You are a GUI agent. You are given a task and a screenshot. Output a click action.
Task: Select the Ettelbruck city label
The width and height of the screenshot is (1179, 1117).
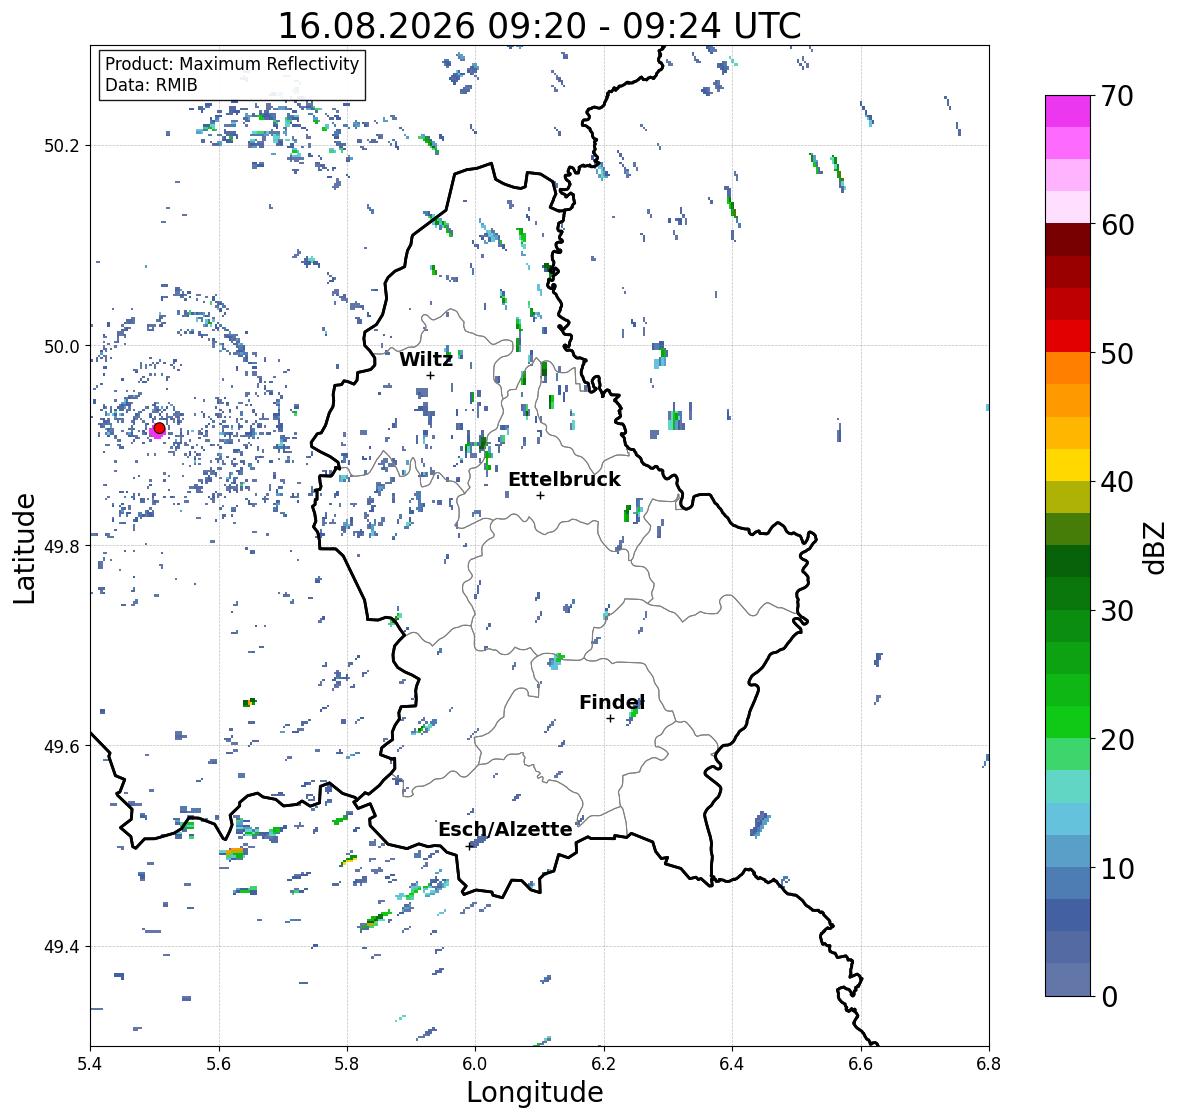(x=564, y=480)
